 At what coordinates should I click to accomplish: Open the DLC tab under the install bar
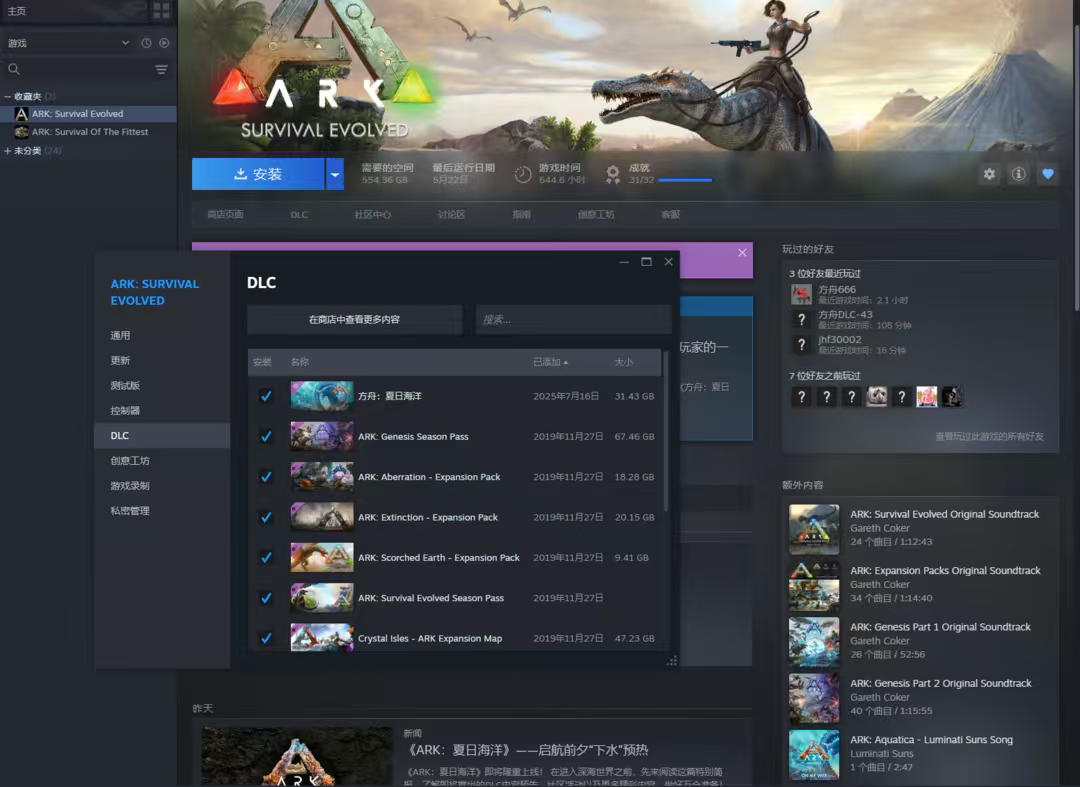[299, 215]
